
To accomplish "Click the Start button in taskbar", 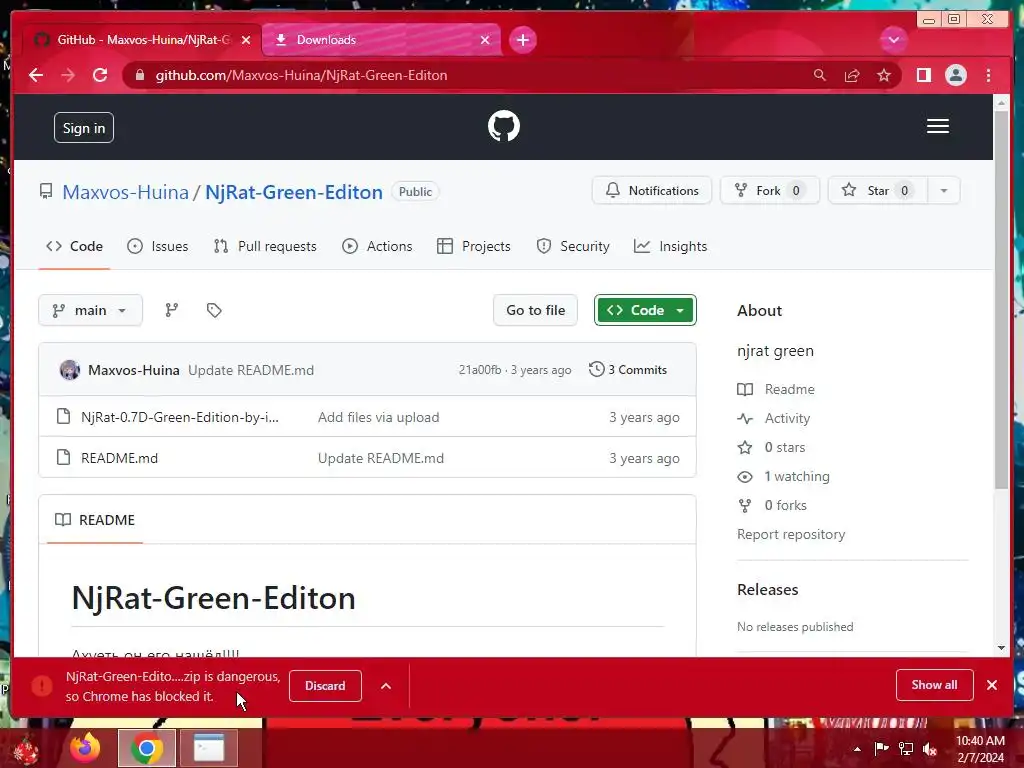I will point(25,748).
